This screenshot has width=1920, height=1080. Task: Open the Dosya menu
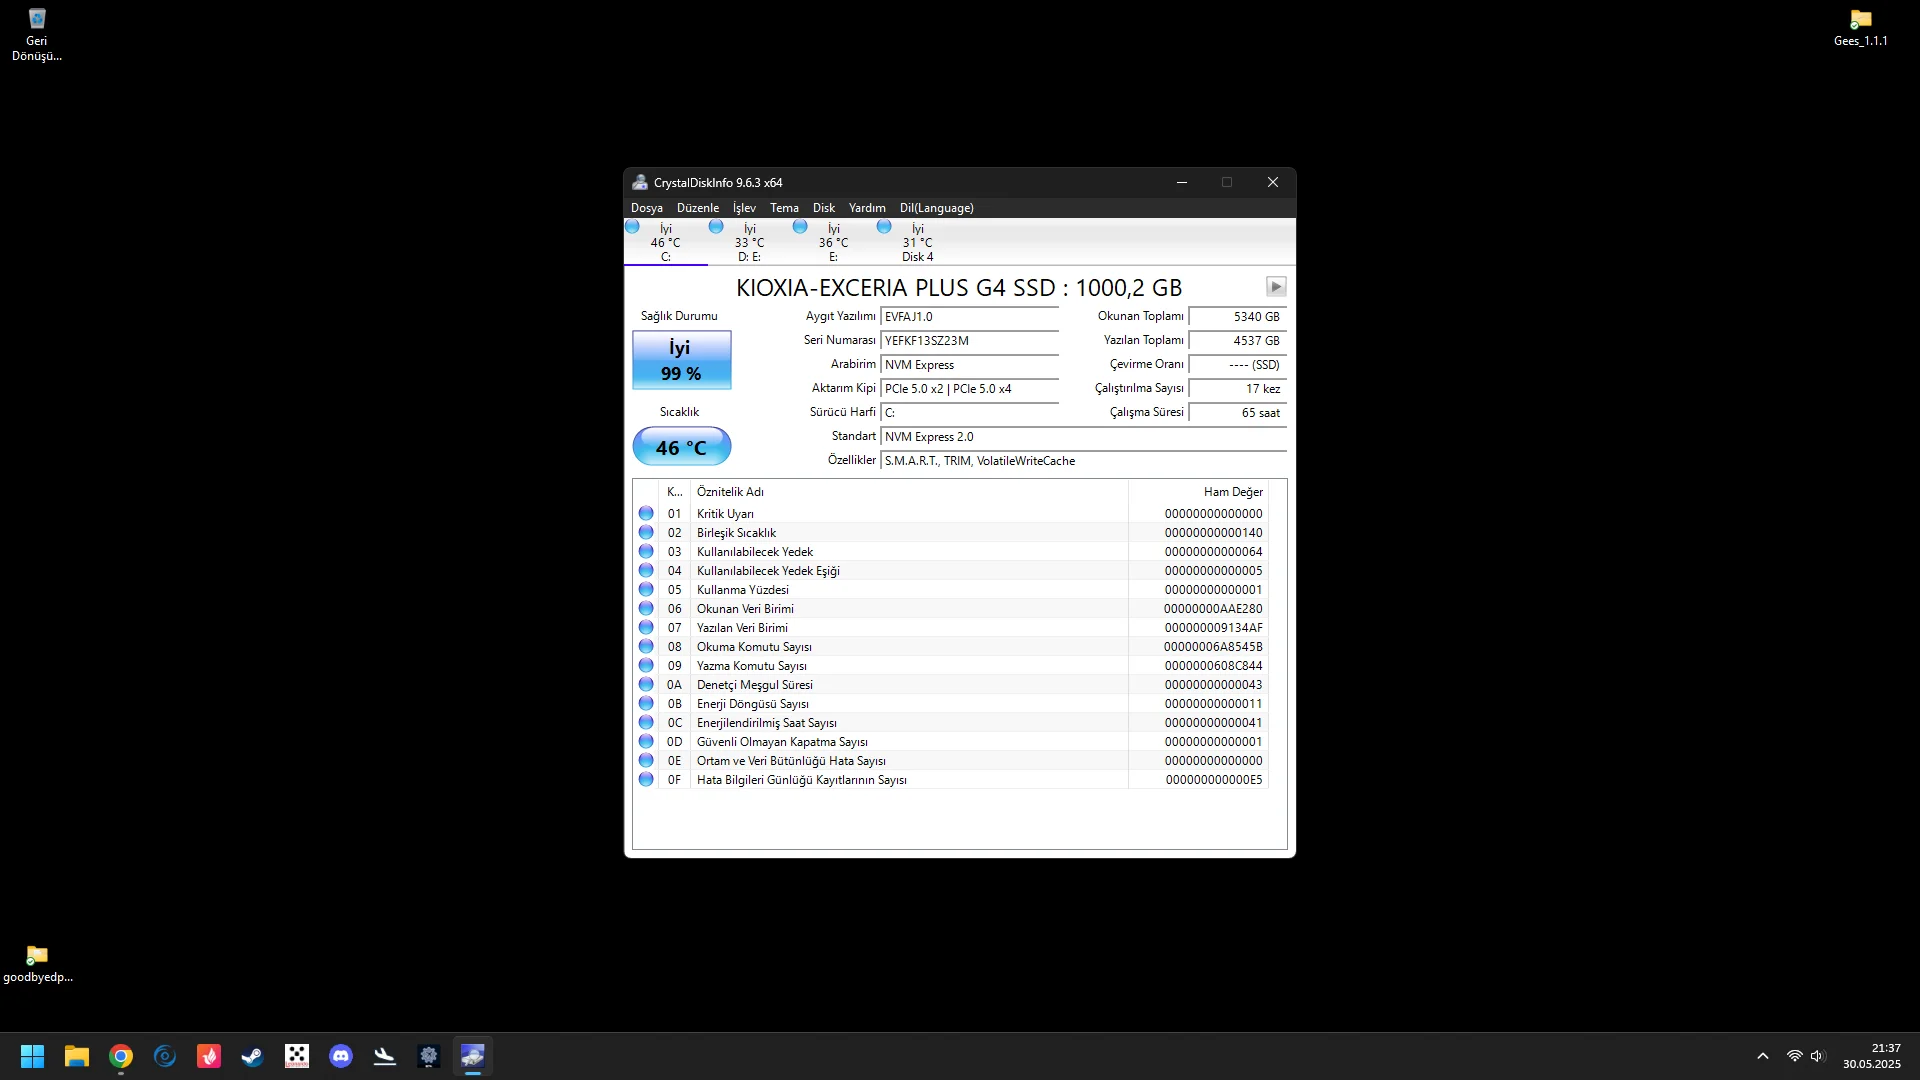pyautogui.click(x=646, y=208)
